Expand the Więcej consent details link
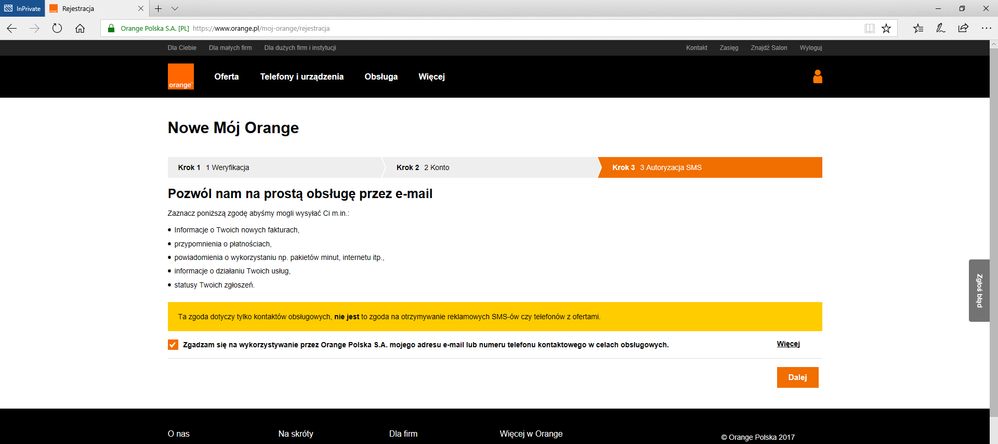 tap(789, 345)
